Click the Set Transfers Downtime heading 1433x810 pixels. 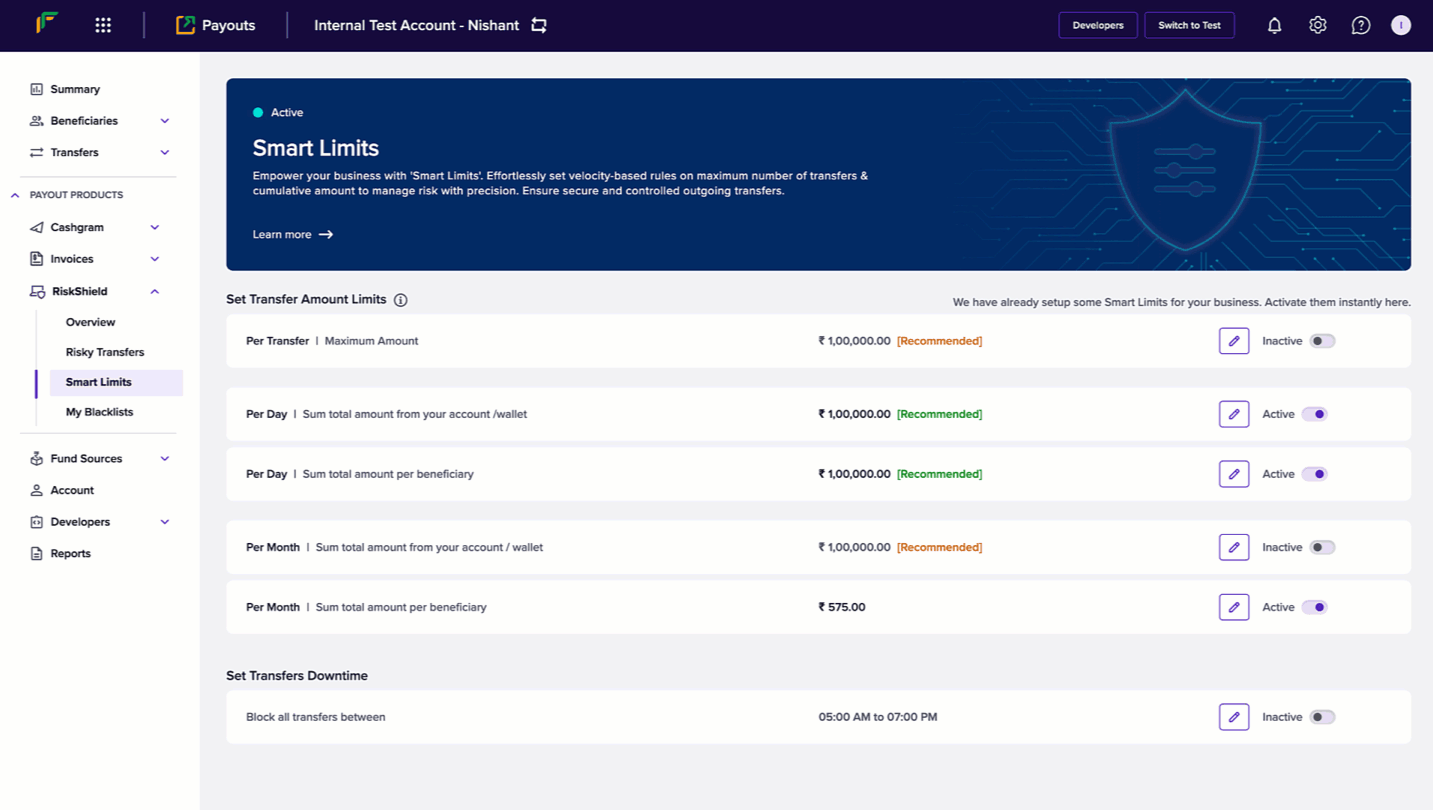297,676
